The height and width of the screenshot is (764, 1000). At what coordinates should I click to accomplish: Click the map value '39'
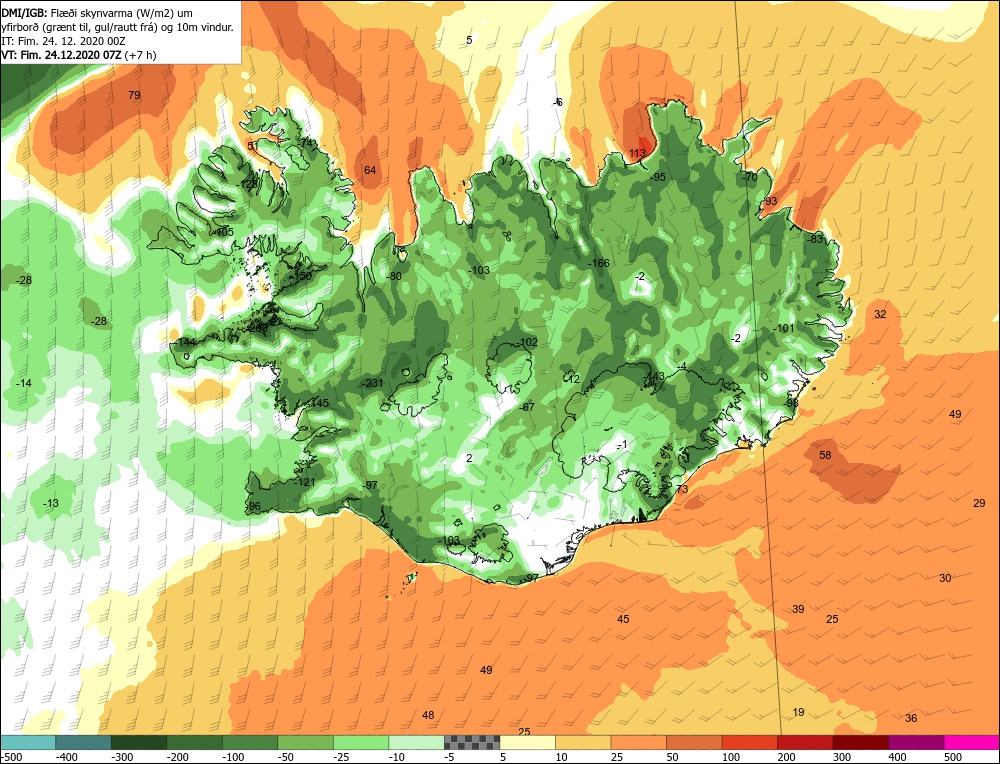tap(798, 609)
